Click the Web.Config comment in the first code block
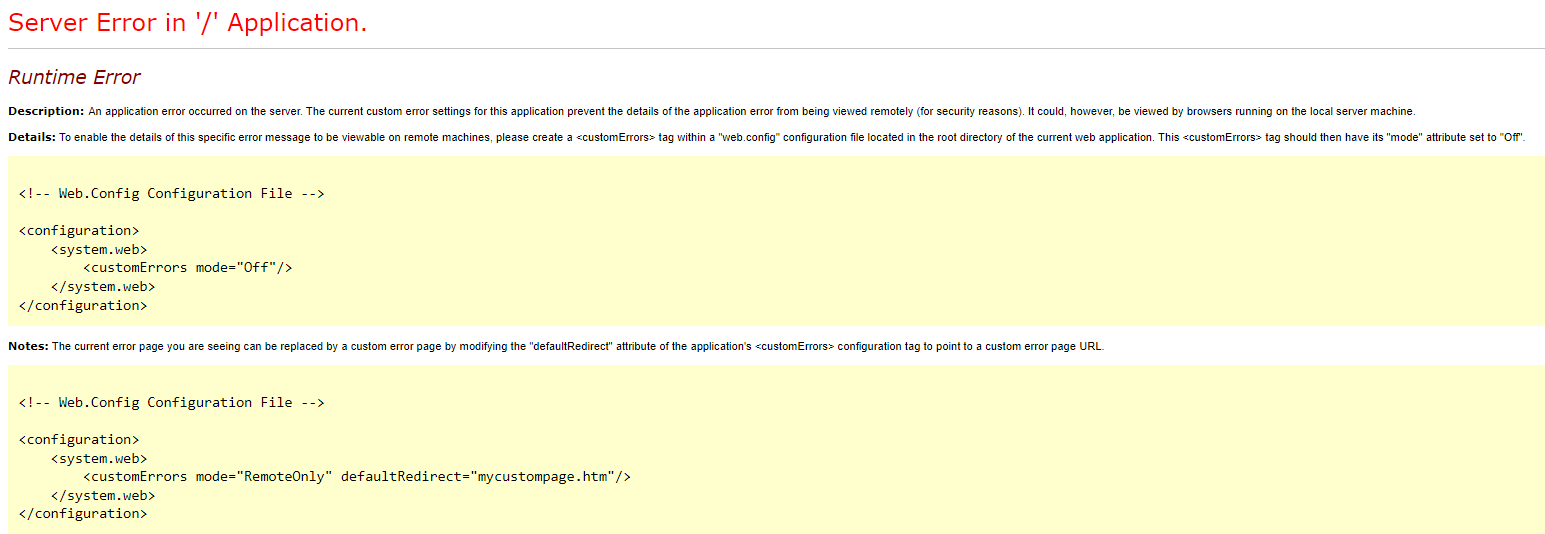This screenshot has height=534, width=1545. (171, 194)
